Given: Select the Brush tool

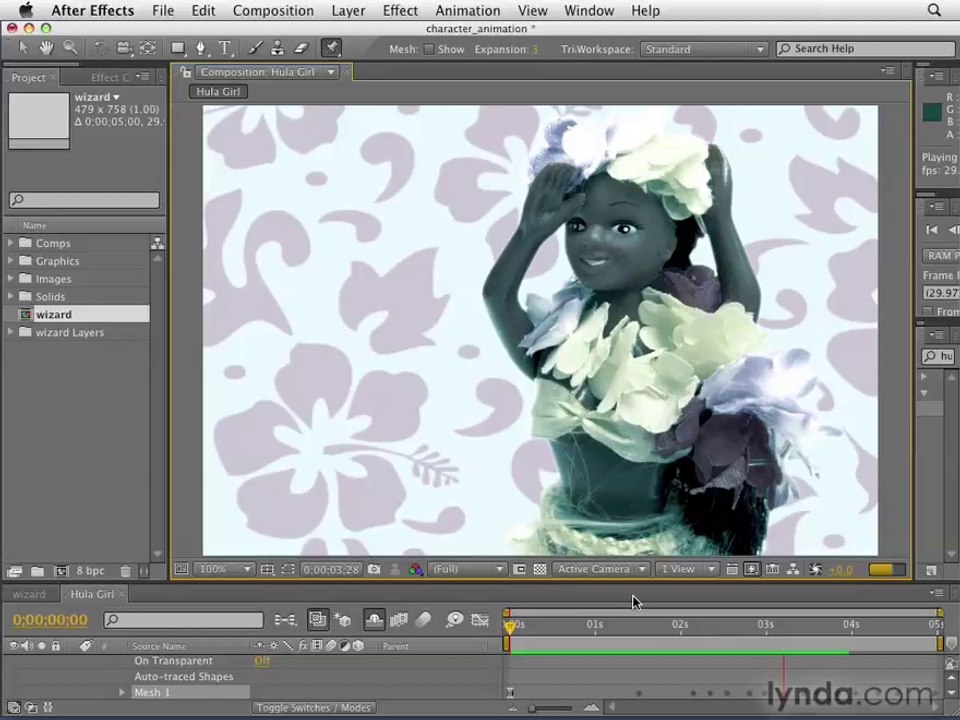Looking at the screenshot, I should [255, 48].
